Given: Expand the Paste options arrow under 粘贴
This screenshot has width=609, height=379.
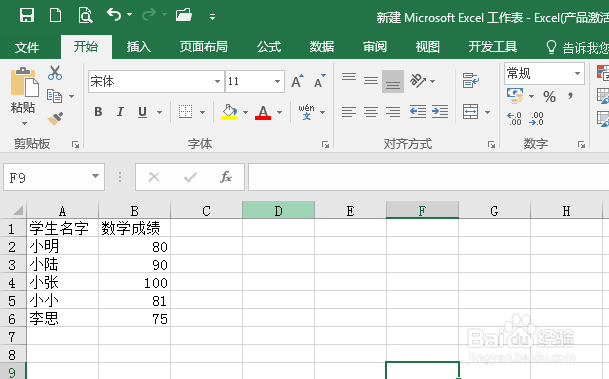Looking at the screenshot, I should point(24,123).
